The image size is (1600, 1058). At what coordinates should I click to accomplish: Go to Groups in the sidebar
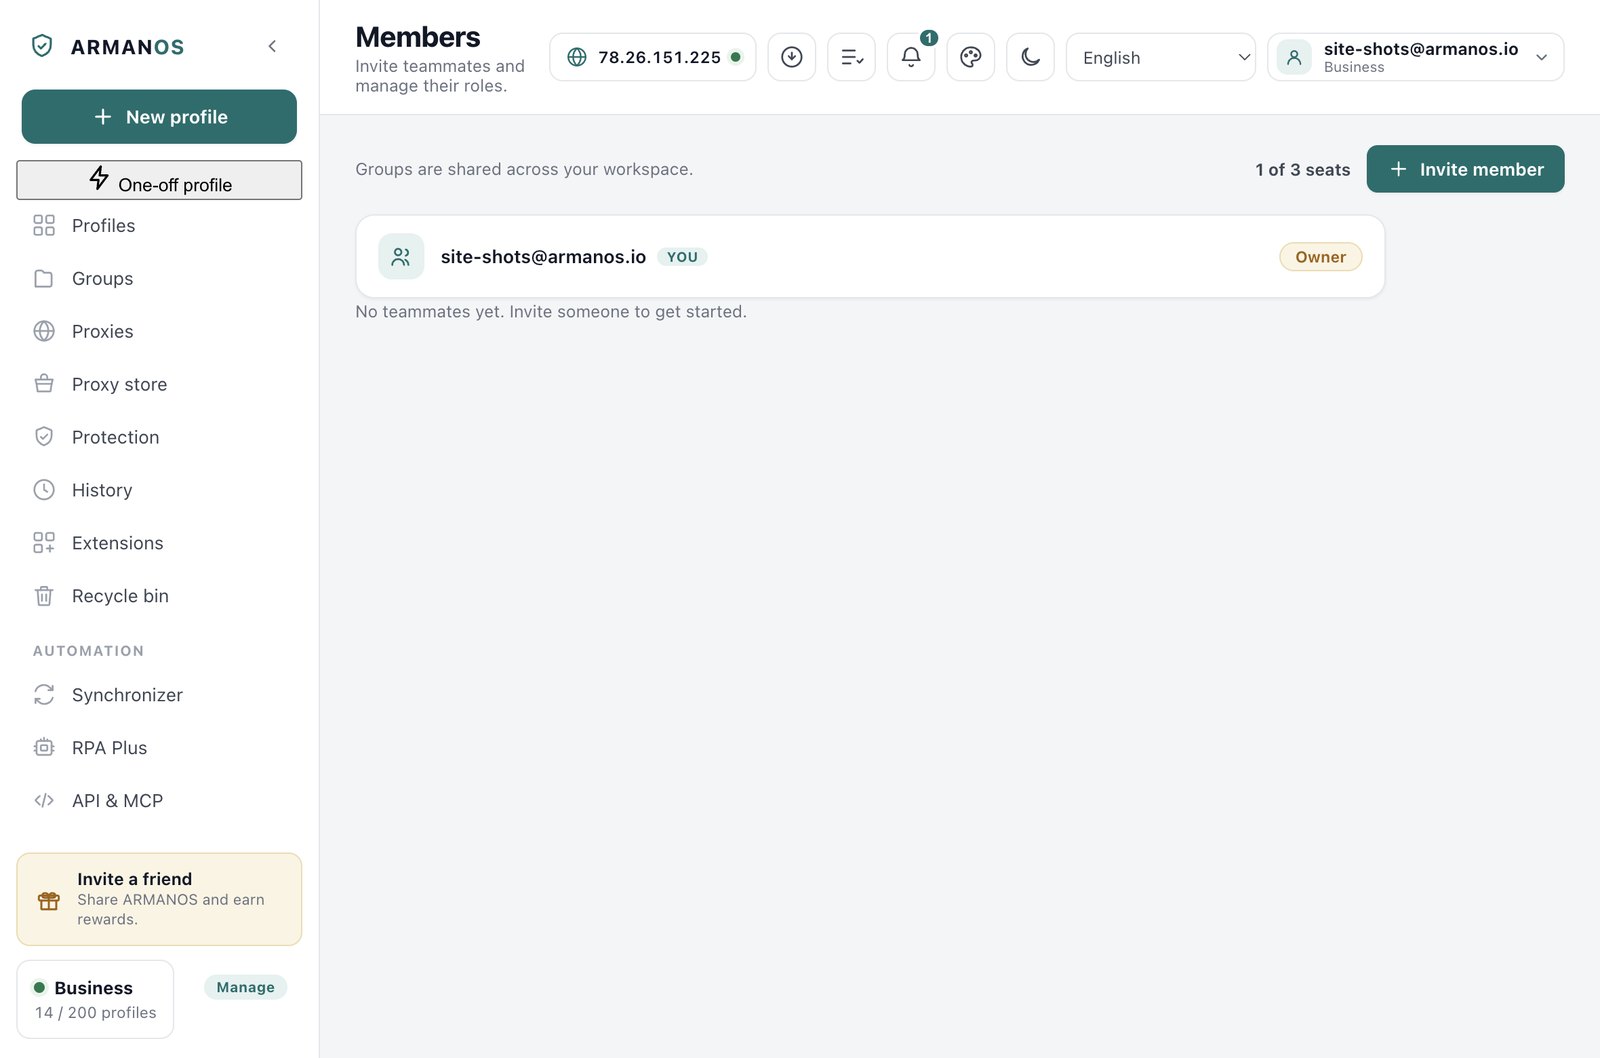(x=159, y=279)
